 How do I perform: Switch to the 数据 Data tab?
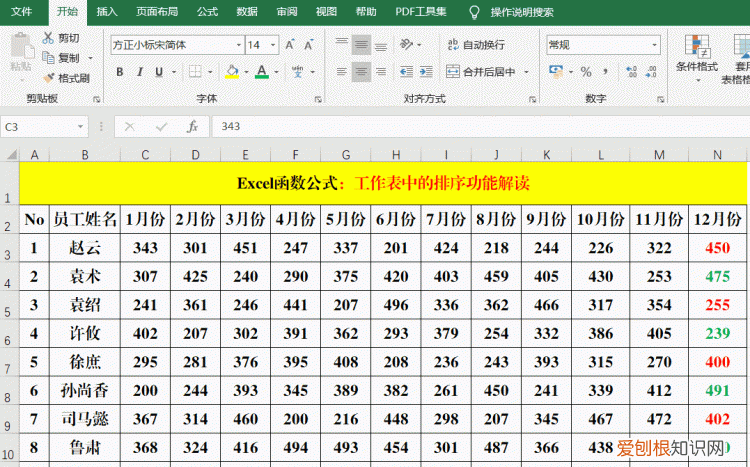pyautogui.click(x=247, y=11)
